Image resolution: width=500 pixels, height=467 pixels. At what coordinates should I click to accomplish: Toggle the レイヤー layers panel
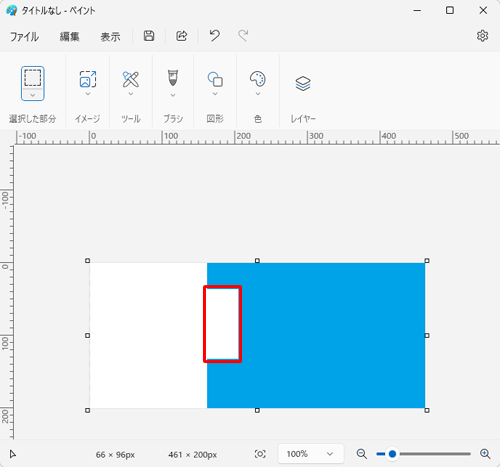(x=303, y=83)
